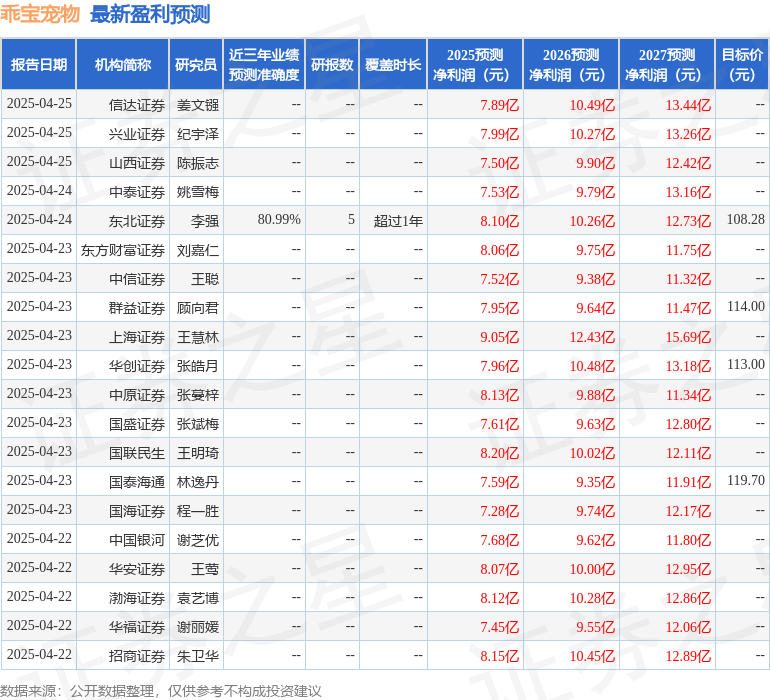The height and width of the screenshot is (700, 770).
Task: Click the 近三年业绩预测准确度 column header
Action: (x=264, y=65)
